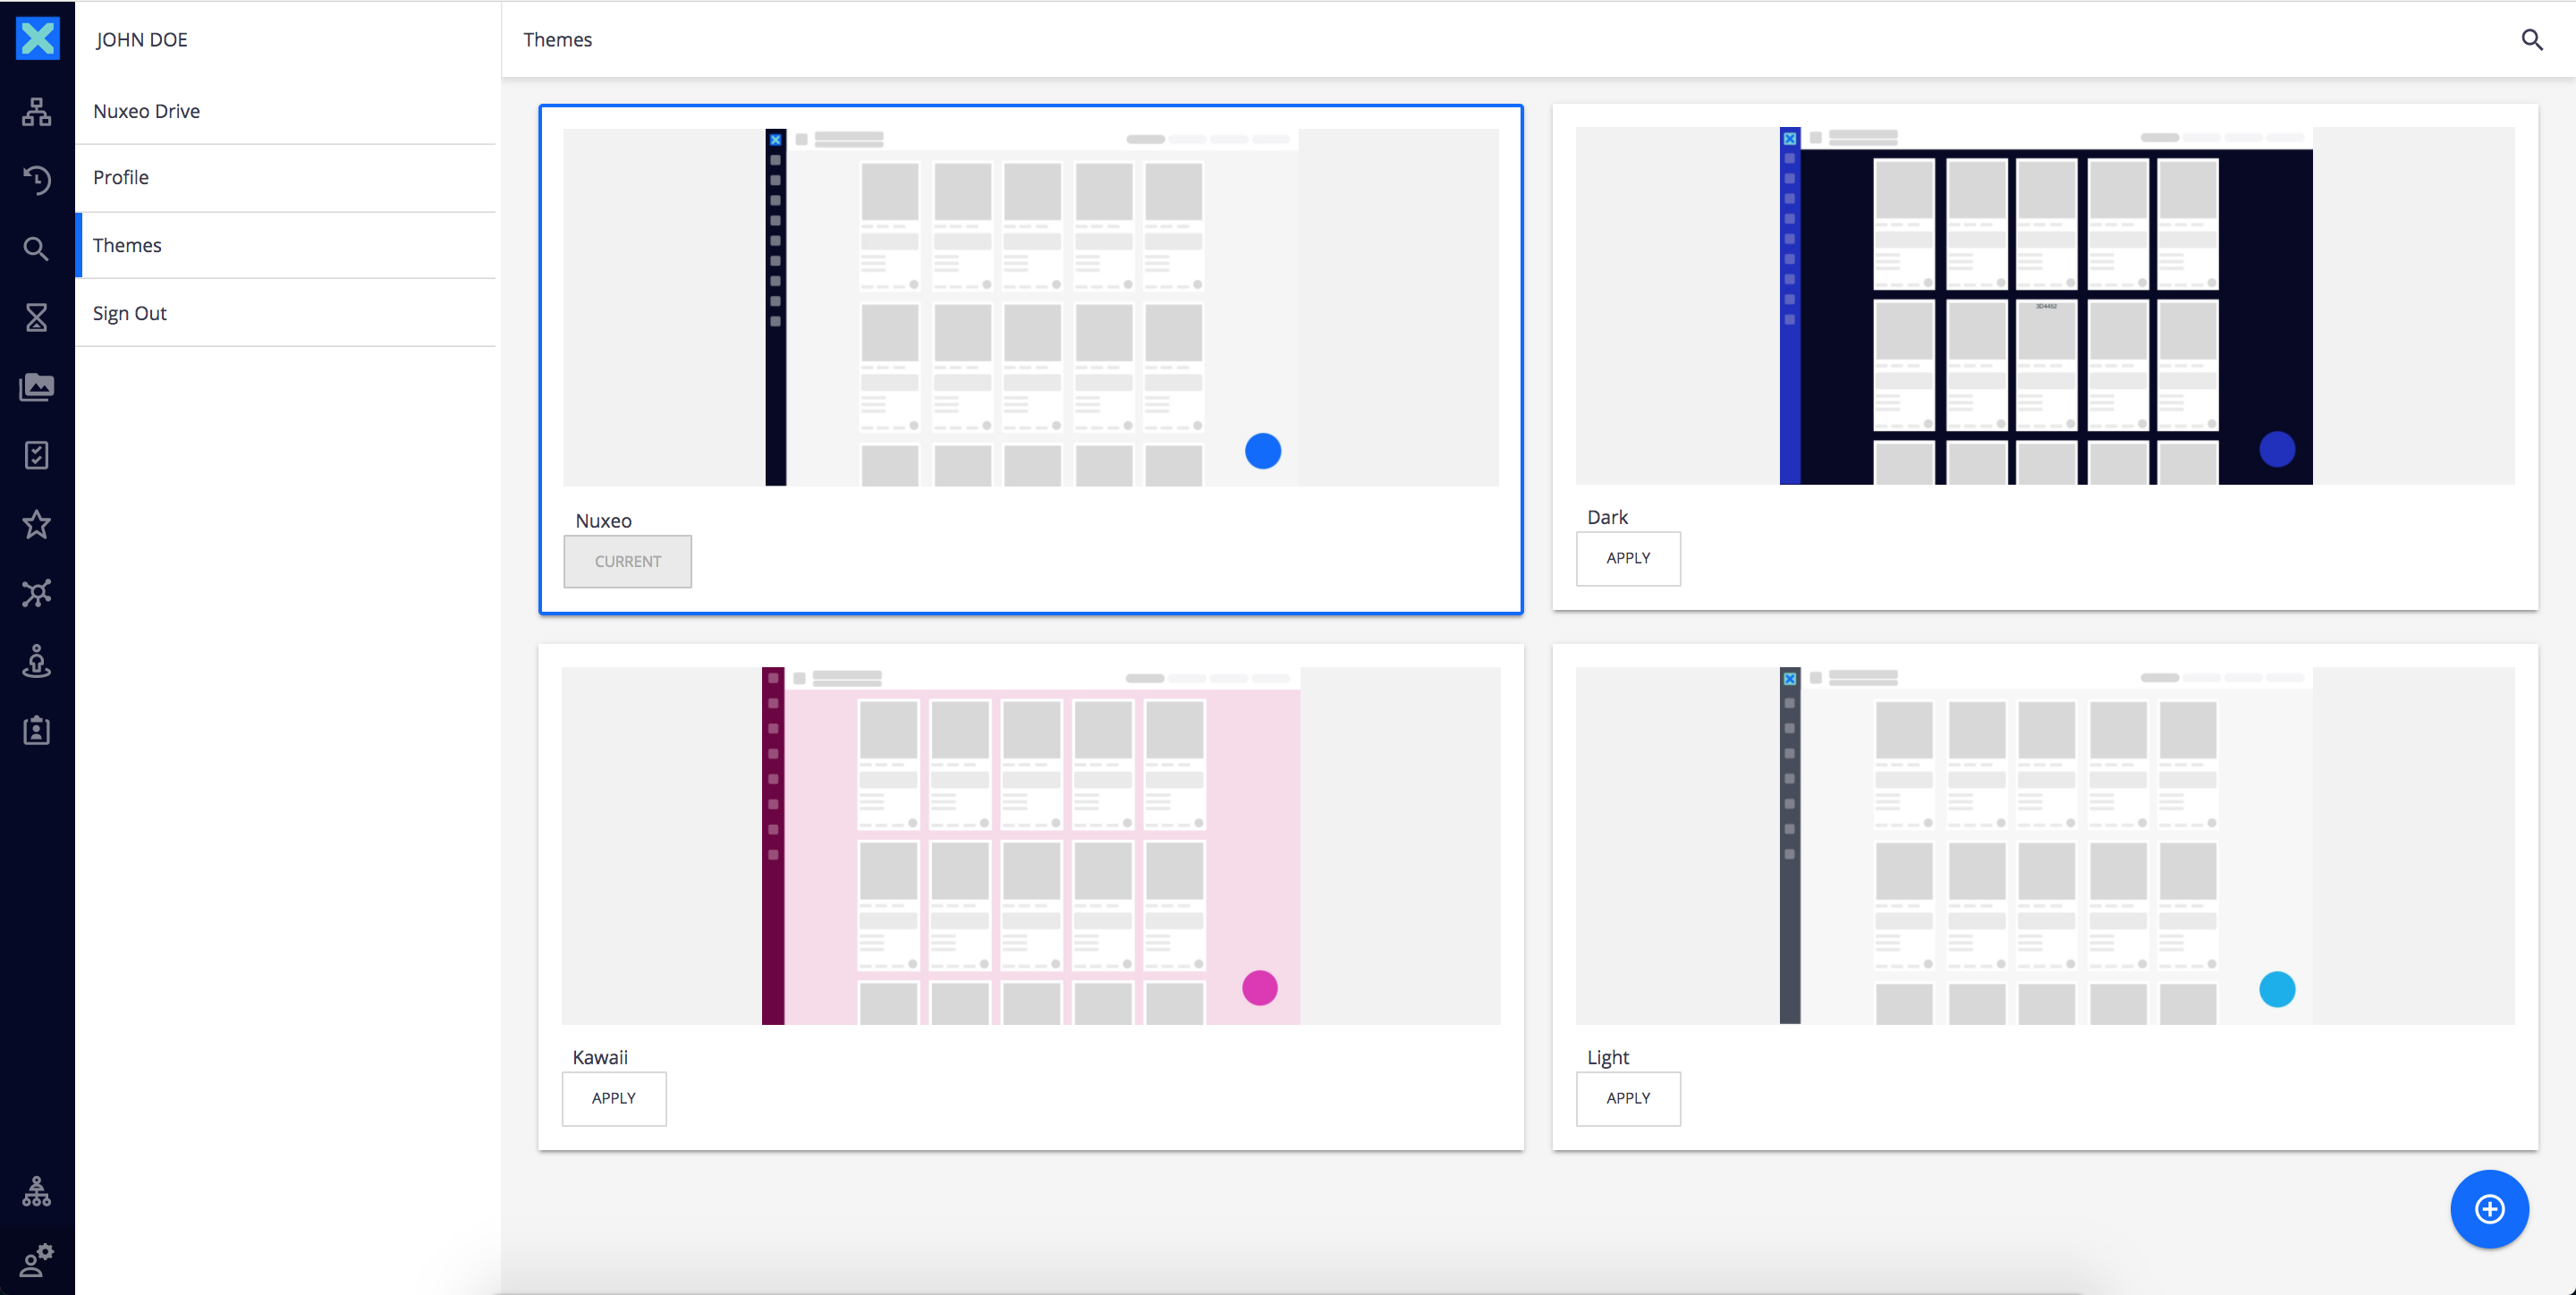Open the user badge clipboard icon
Viewport: 2576px width, 1295px height.
37,730
